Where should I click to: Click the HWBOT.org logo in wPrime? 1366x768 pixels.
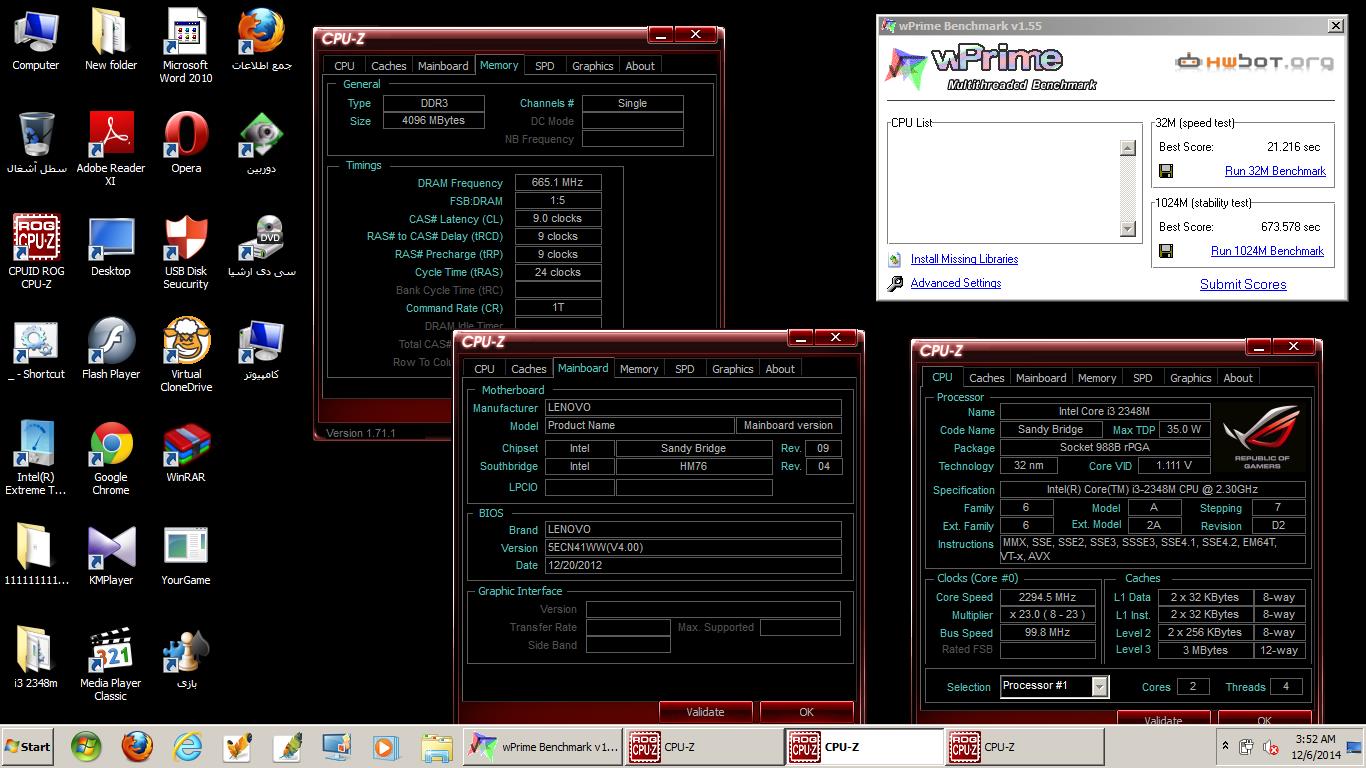tap(1254, 61)
